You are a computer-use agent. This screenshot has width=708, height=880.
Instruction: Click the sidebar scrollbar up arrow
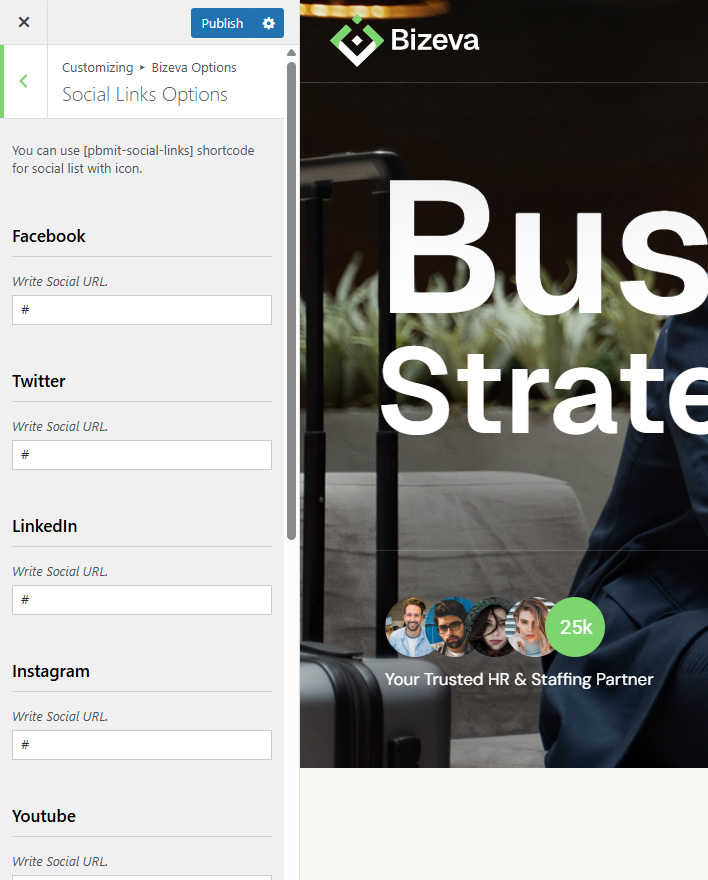pos(291,53)
